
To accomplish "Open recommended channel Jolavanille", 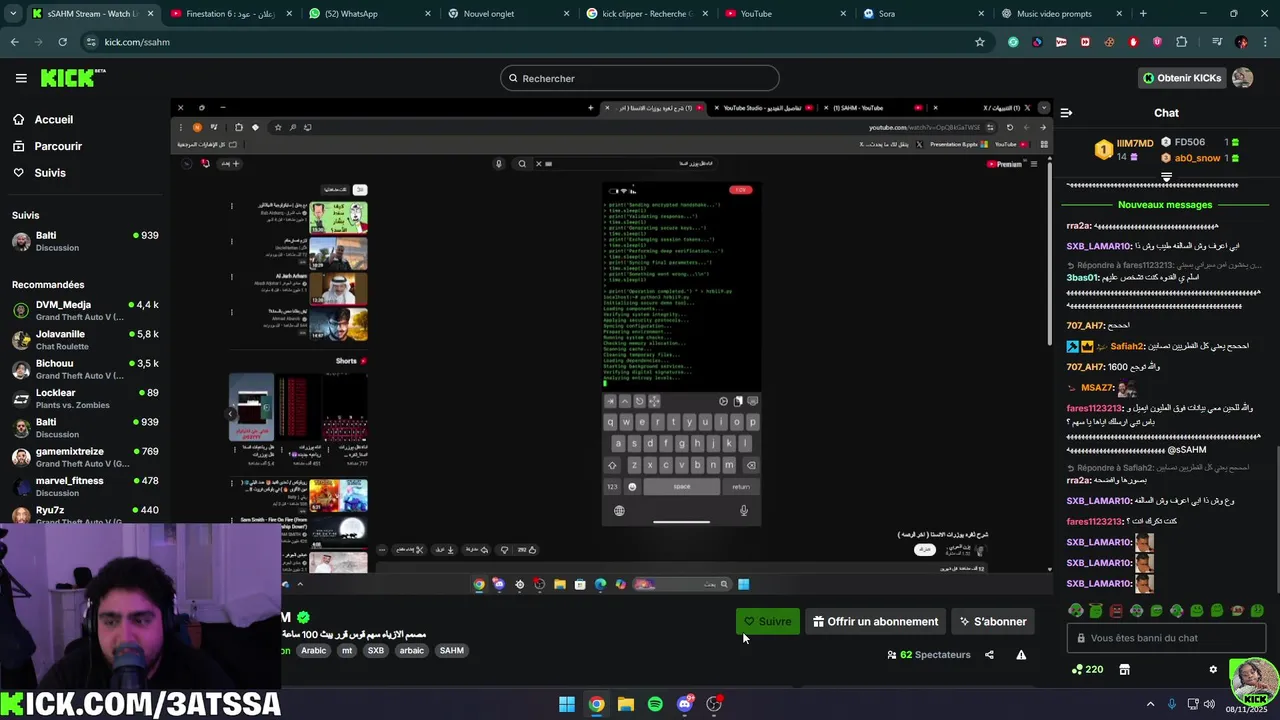I will coord(85,340).
